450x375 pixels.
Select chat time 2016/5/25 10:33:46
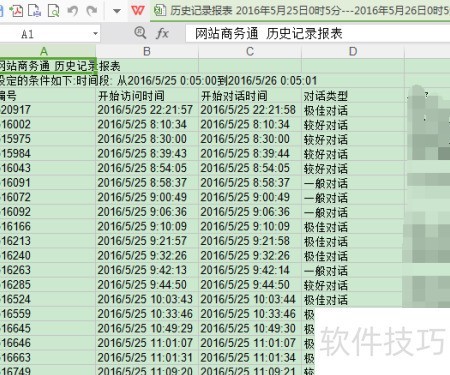pos(250,314)
